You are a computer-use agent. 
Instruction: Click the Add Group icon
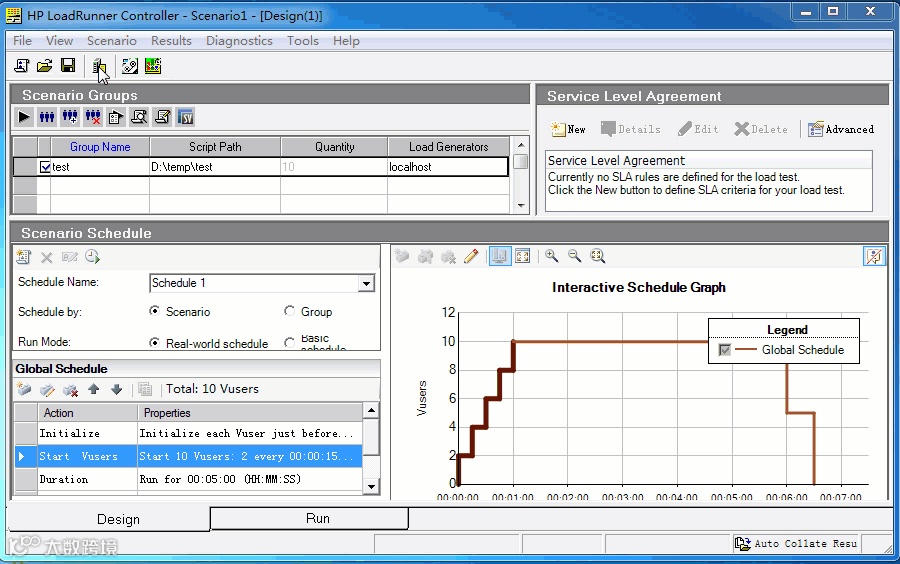pyautogui.click(x=70, y=118)
